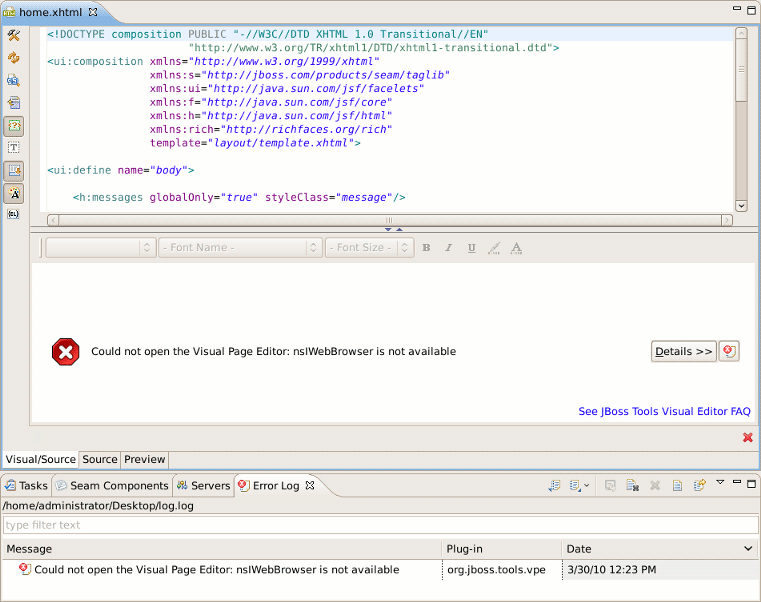Open the Export Log icon in Error Log toolbar

coord(554,486)
